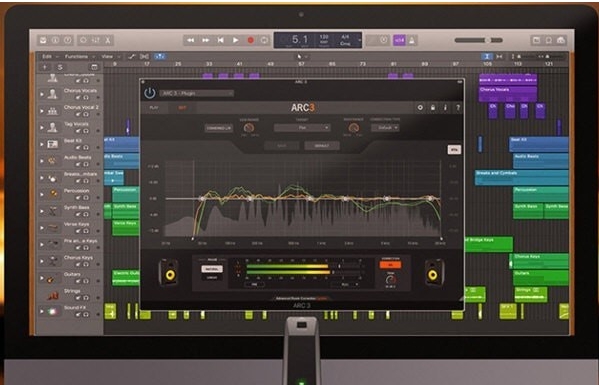This screenshot has width=599, height=385.
Task: Adjust the horizontal zoom slider
Action: [548, 57]
